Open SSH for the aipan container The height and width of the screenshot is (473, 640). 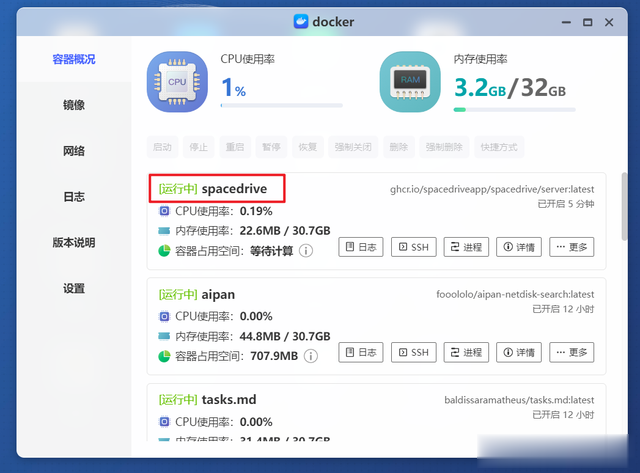(x=413, y=352)
